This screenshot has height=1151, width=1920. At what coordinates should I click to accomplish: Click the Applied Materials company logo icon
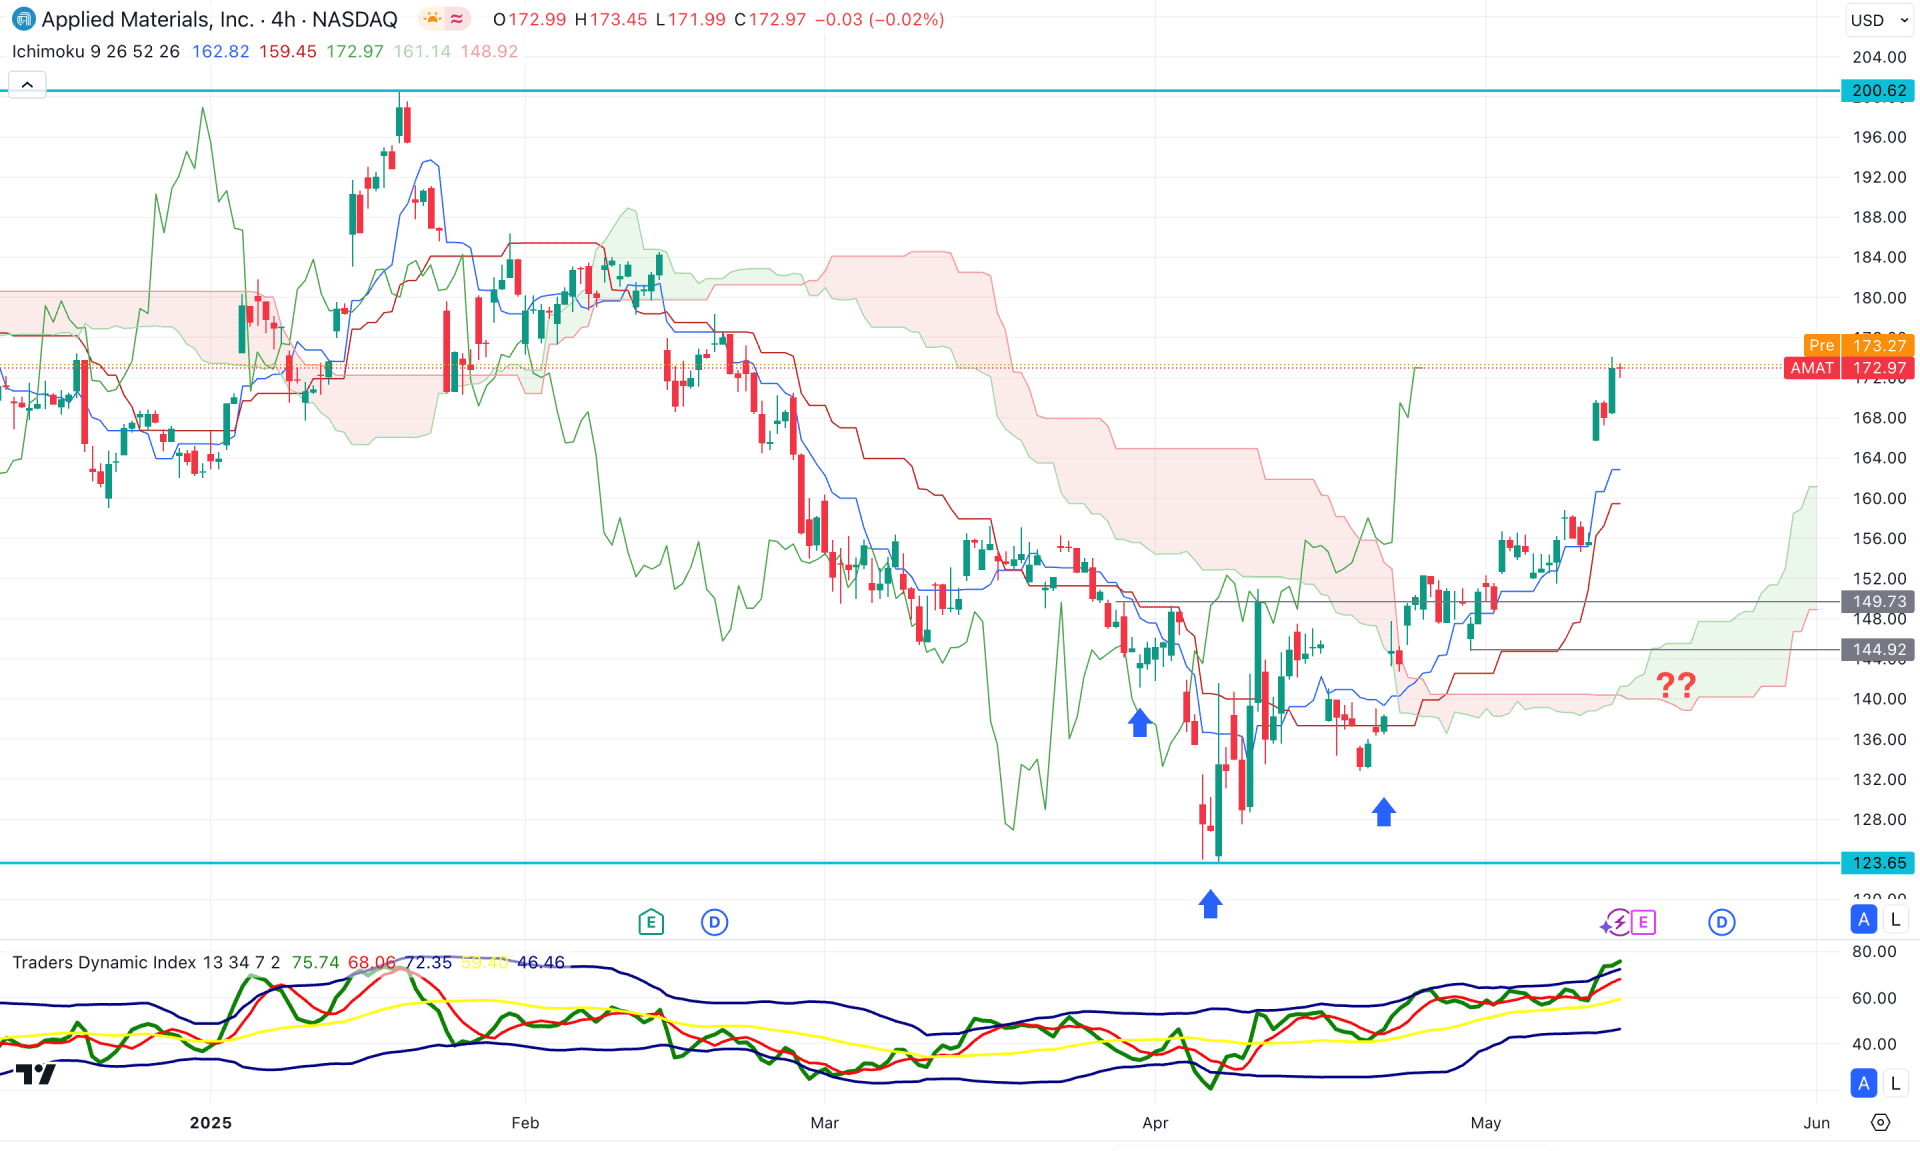point(23,19)
